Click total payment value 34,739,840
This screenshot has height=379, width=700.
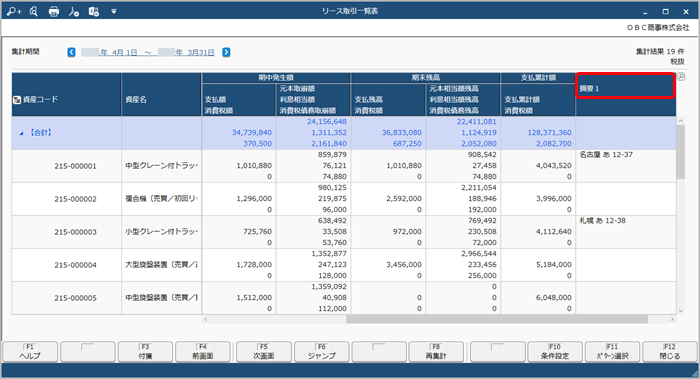(252, 133)
